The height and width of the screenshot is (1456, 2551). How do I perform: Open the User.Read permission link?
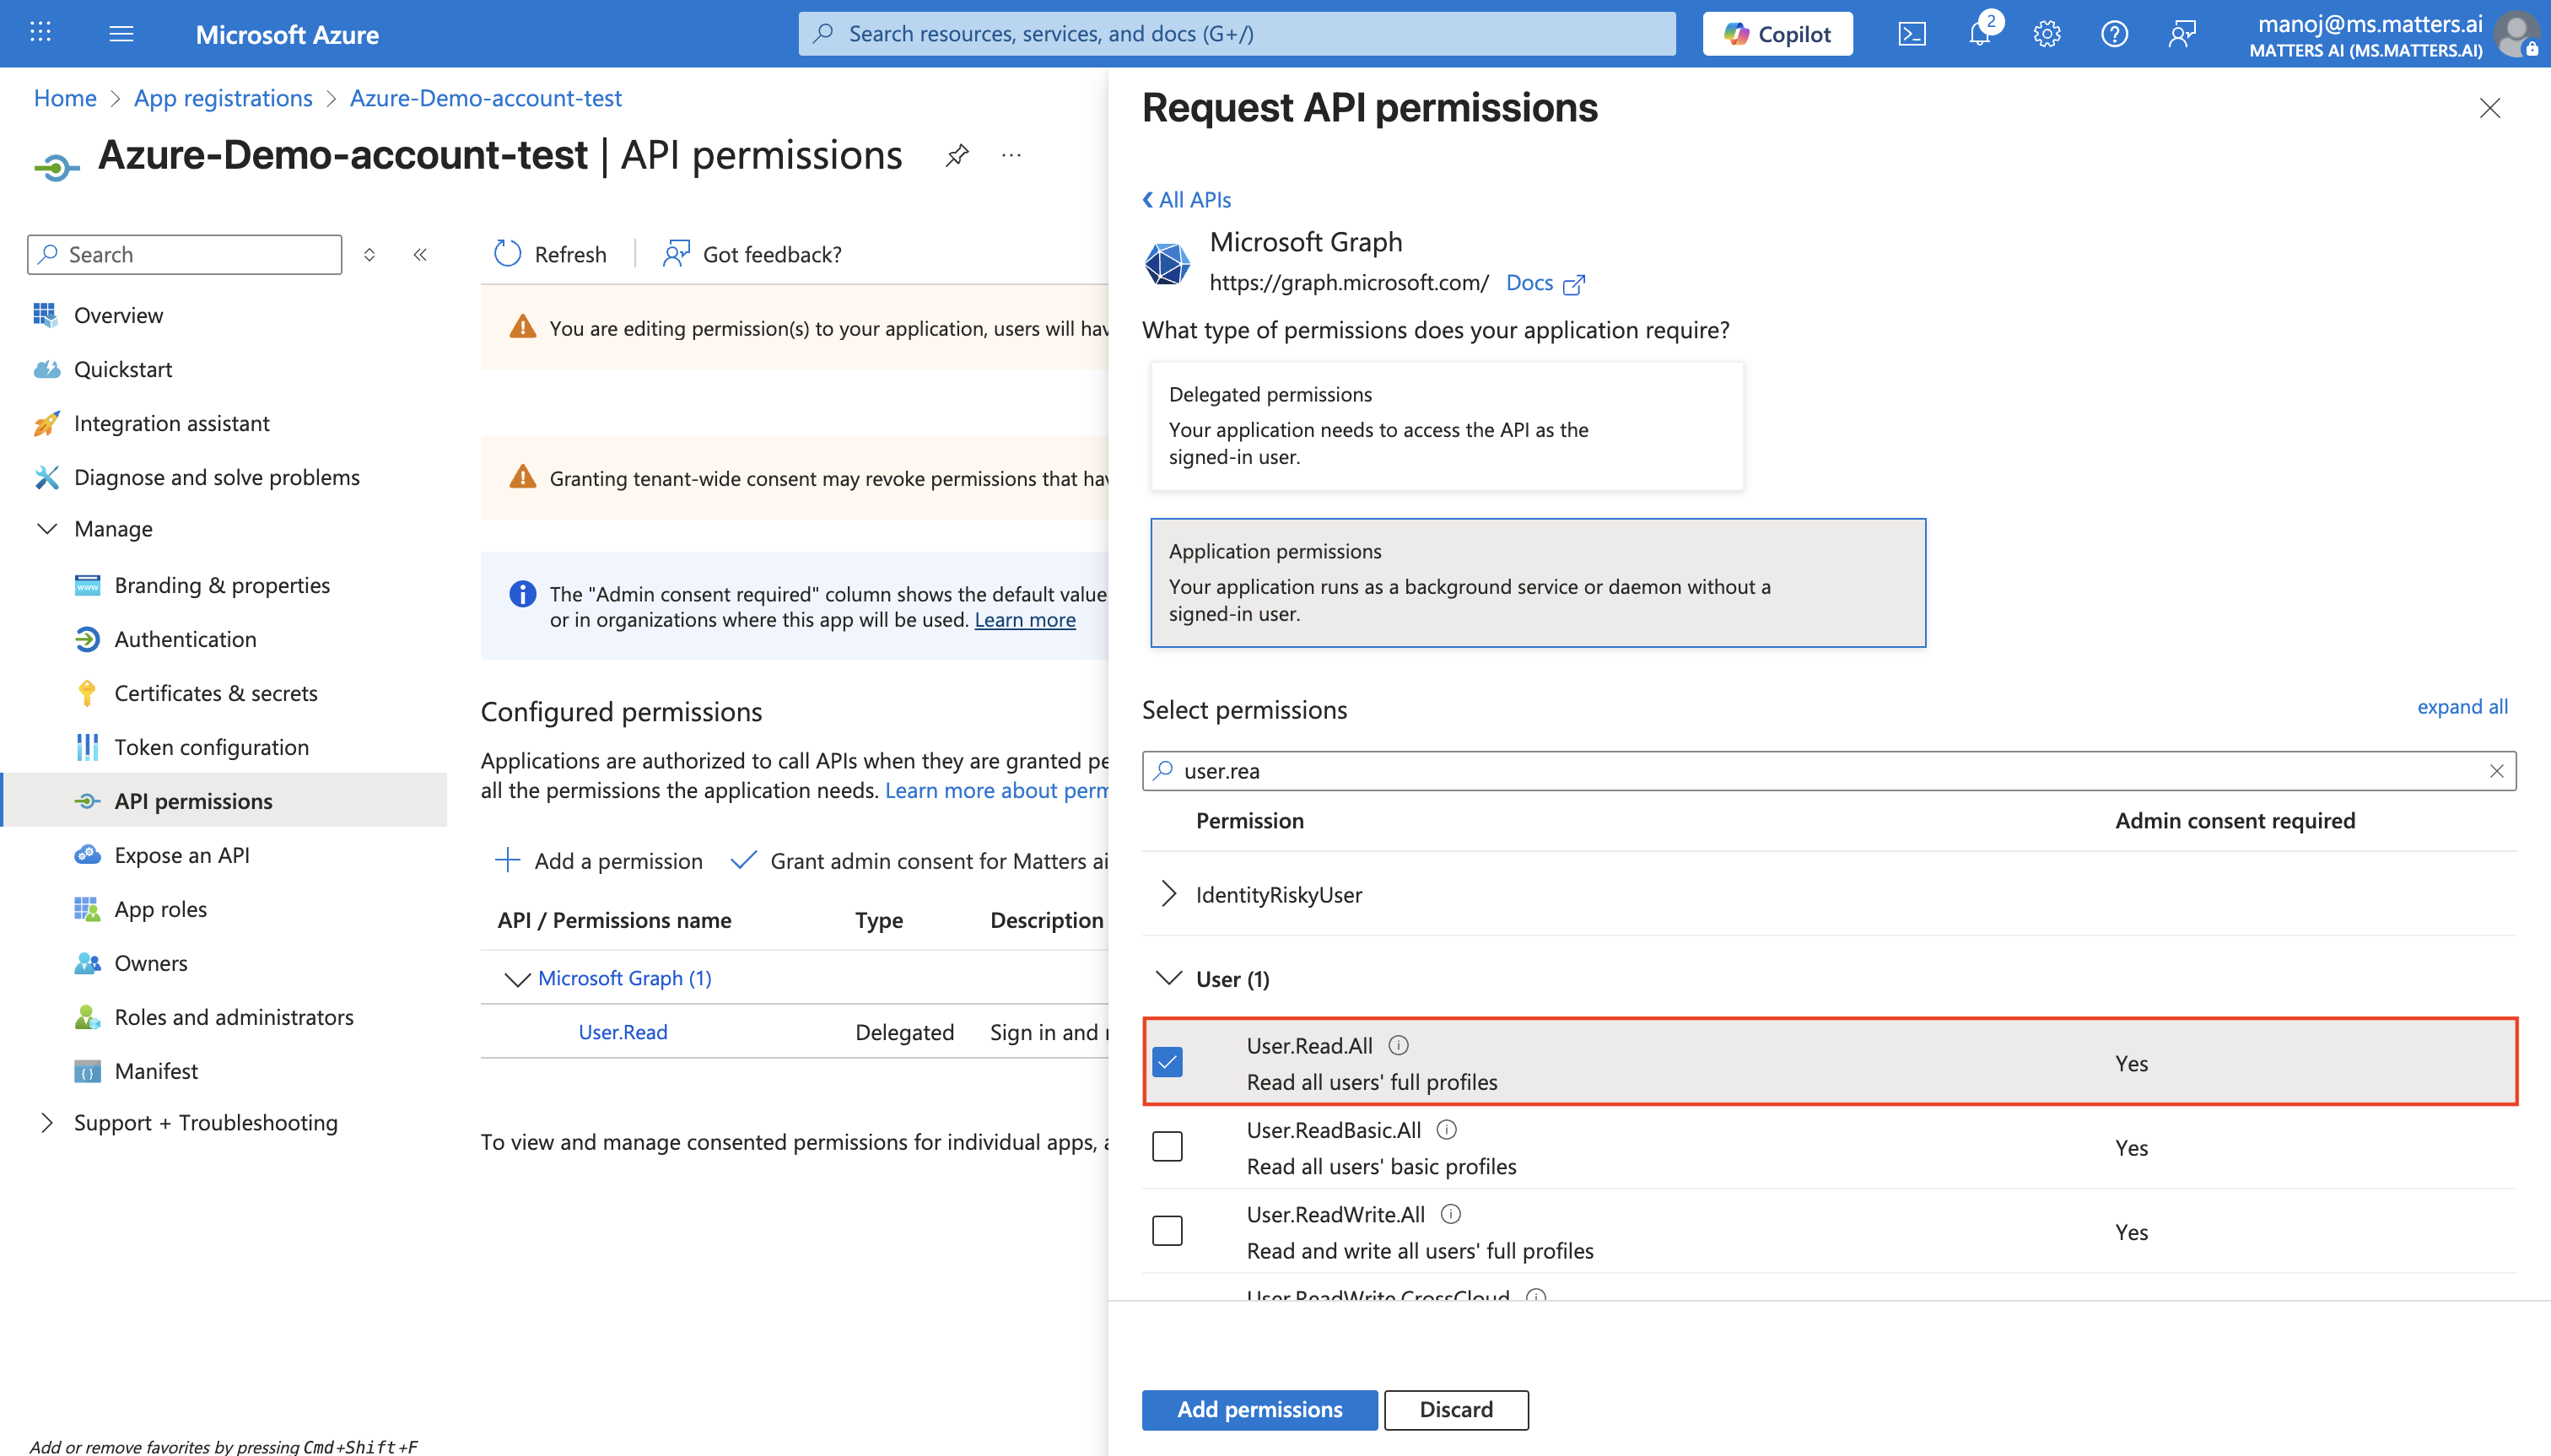click(623, 1032)
